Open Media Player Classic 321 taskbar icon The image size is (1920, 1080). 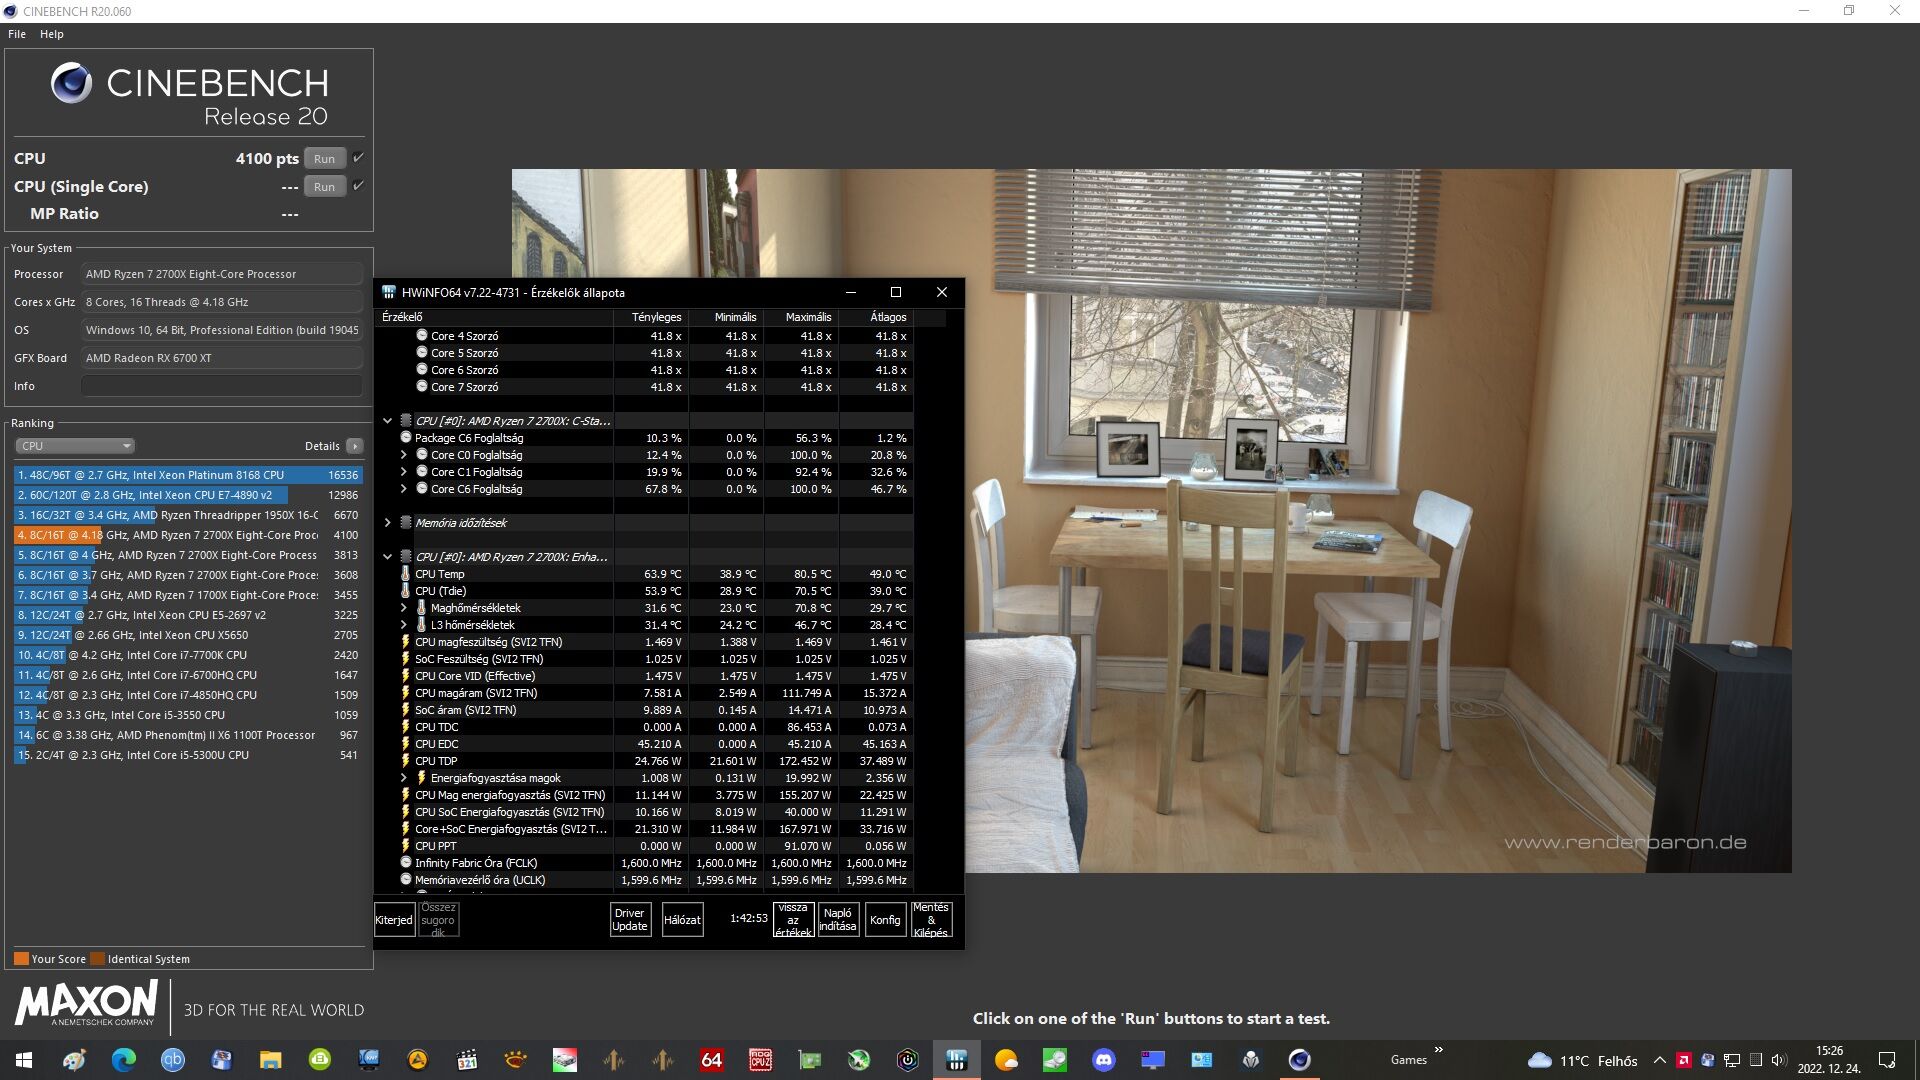click(x=466, y=1060)
